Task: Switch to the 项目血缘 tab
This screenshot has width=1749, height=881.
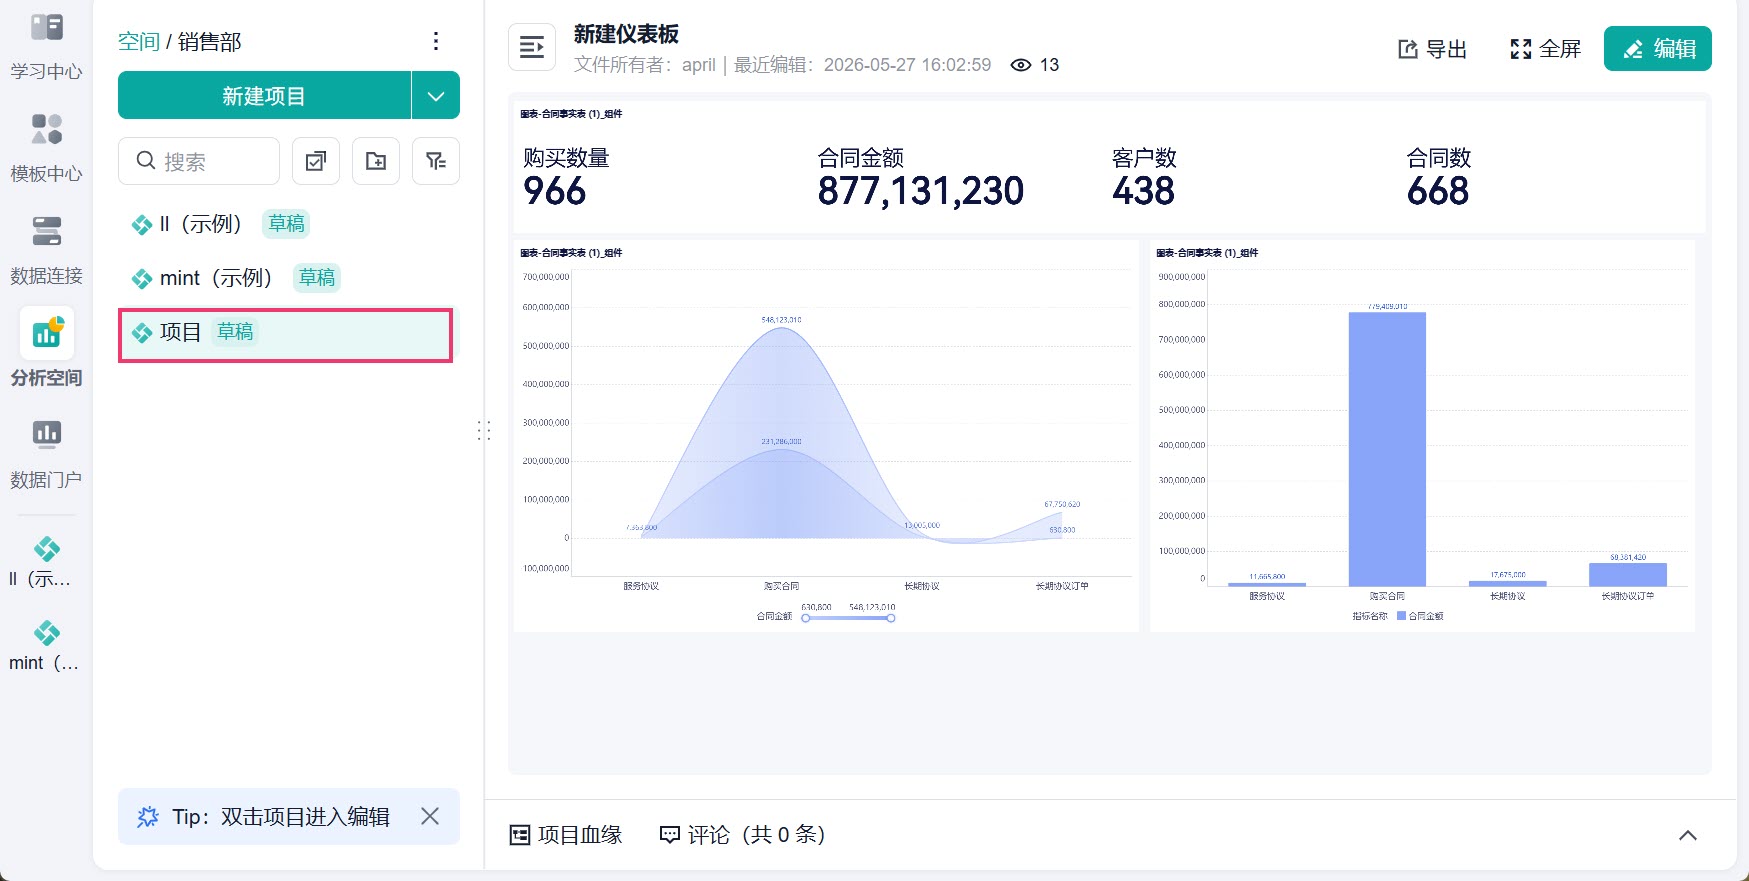Action: [566, 835]
